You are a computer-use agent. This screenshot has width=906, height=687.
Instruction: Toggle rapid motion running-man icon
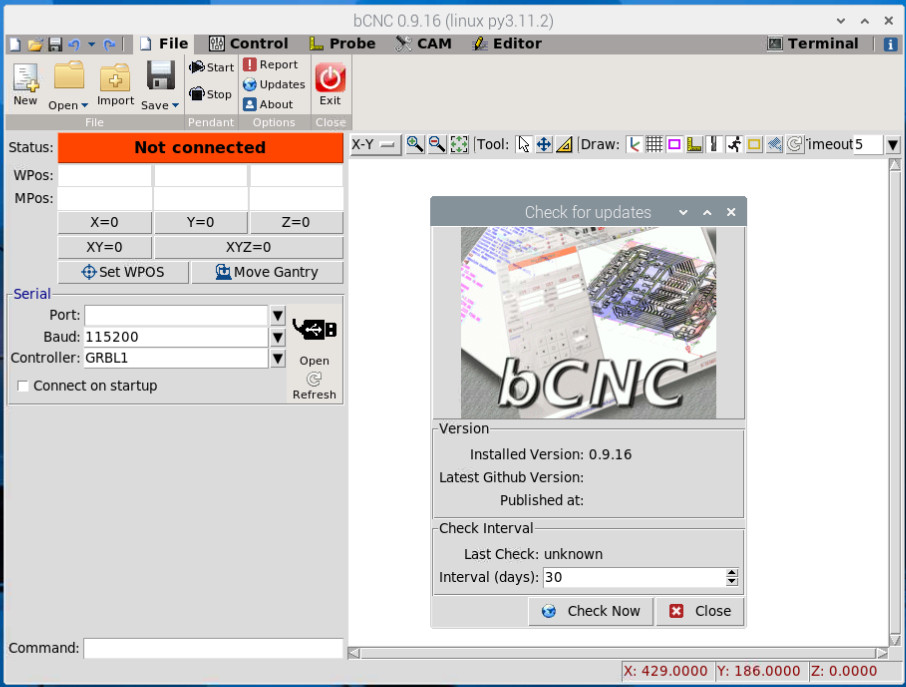point(734,144)
